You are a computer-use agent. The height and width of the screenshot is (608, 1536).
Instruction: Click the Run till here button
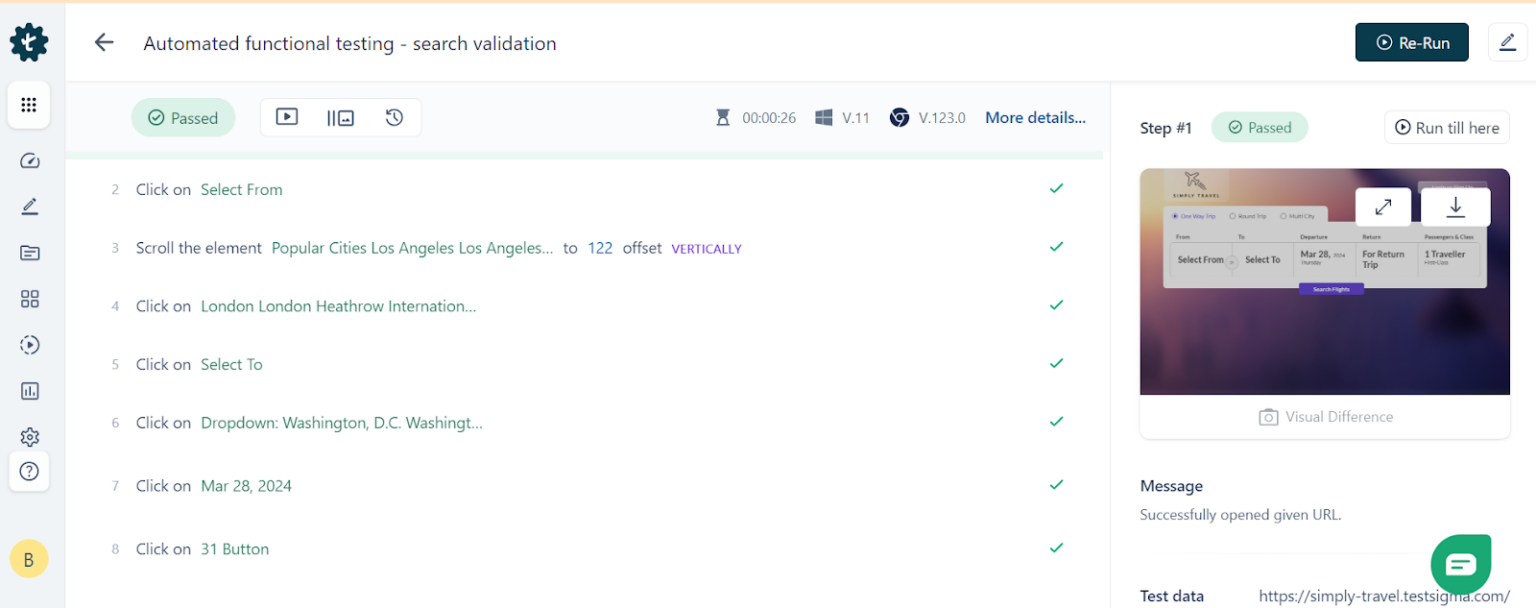pos(1446,127)
